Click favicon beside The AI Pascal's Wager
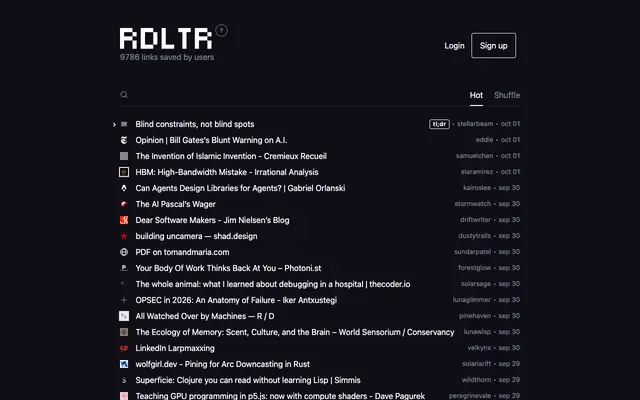 point(124,204)
